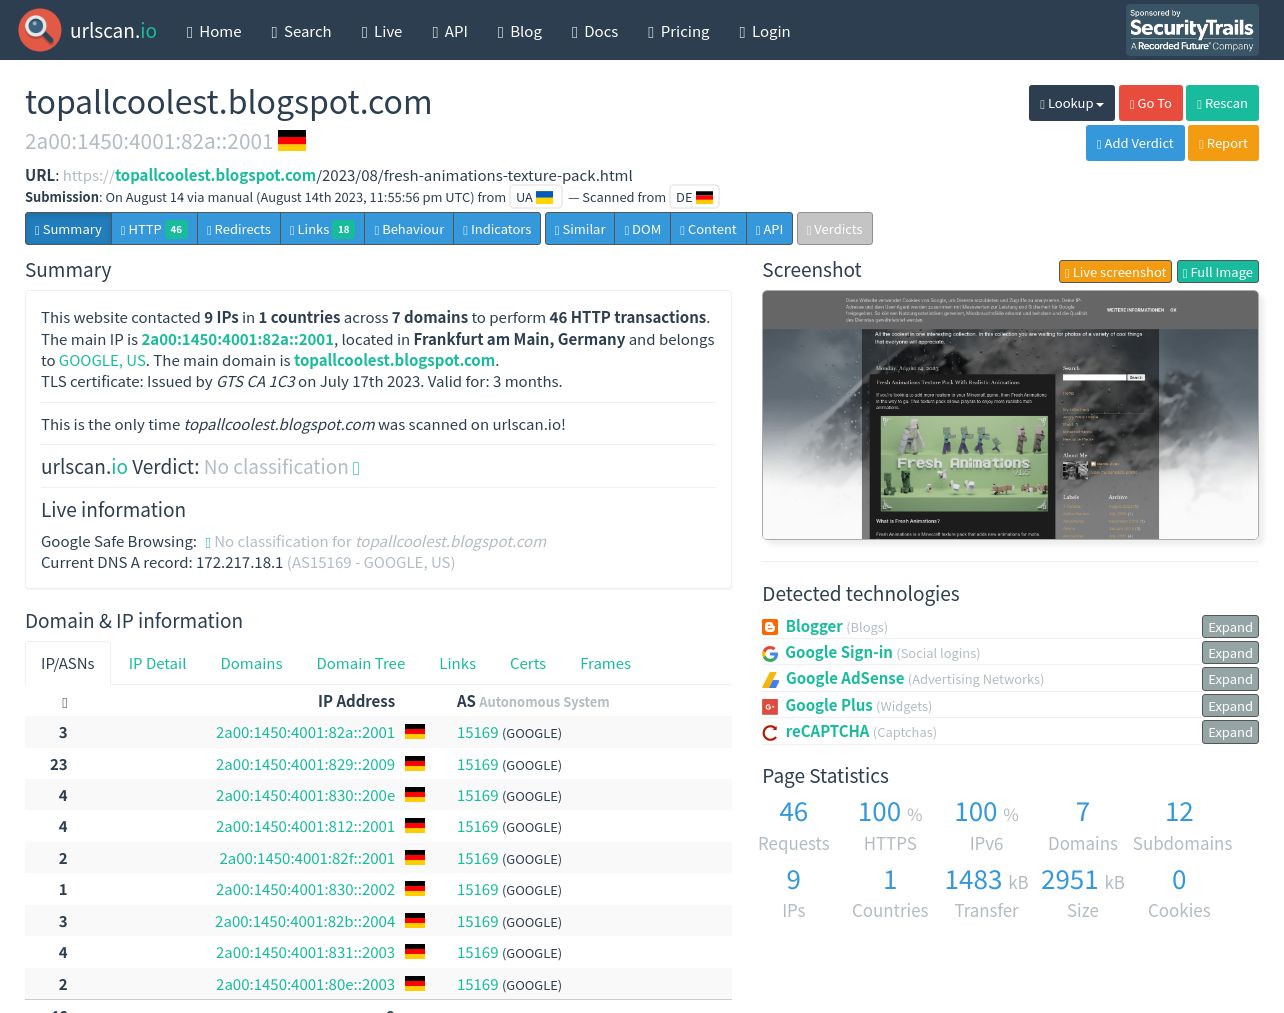Select the Domain Tree tab
1284x1013 pixels.
click(361, 663)
